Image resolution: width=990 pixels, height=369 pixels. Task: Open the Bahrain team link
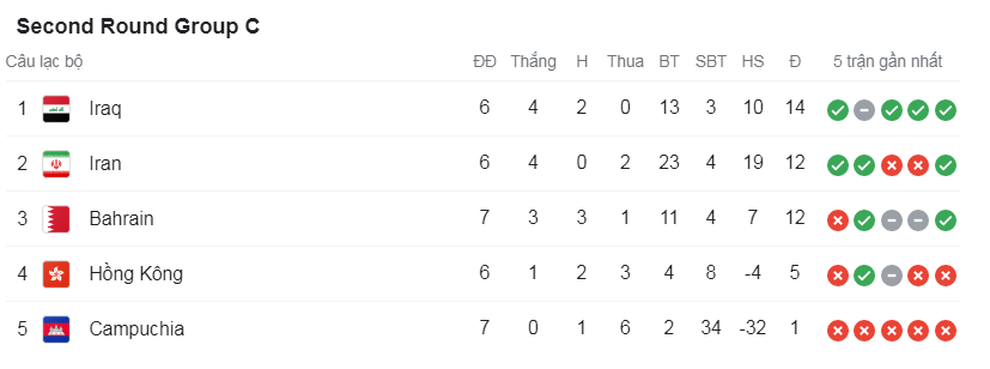click(x=121, y=219)
